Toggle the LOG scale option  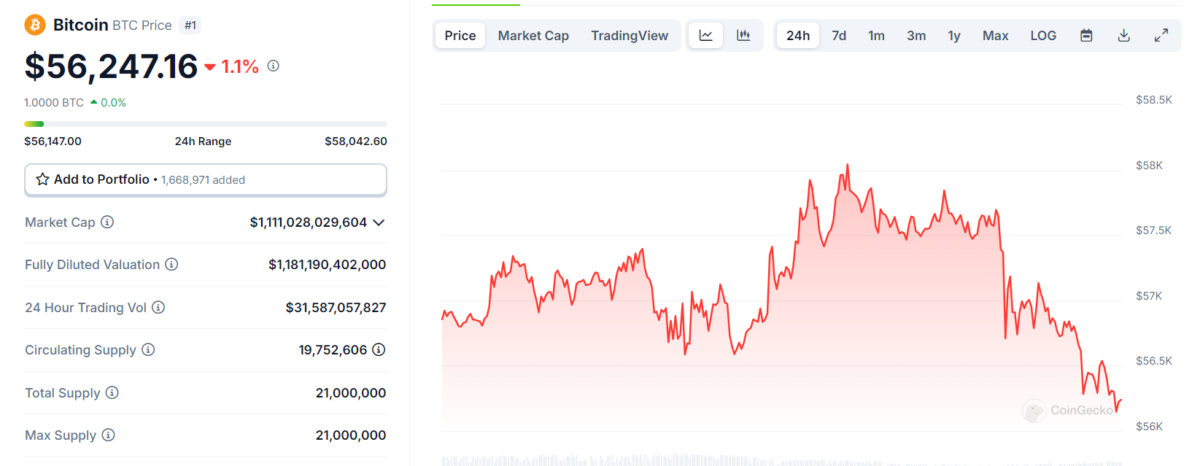1043,36
